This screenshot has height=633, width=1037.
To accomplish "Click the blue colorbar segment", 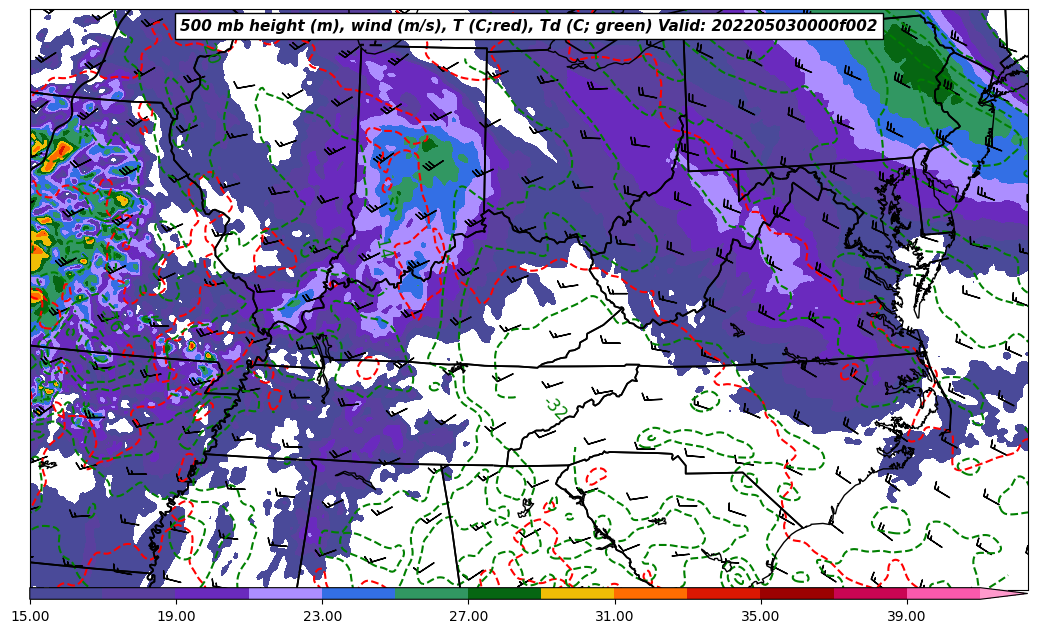I will pyautogui.click(x=358, y=593).
